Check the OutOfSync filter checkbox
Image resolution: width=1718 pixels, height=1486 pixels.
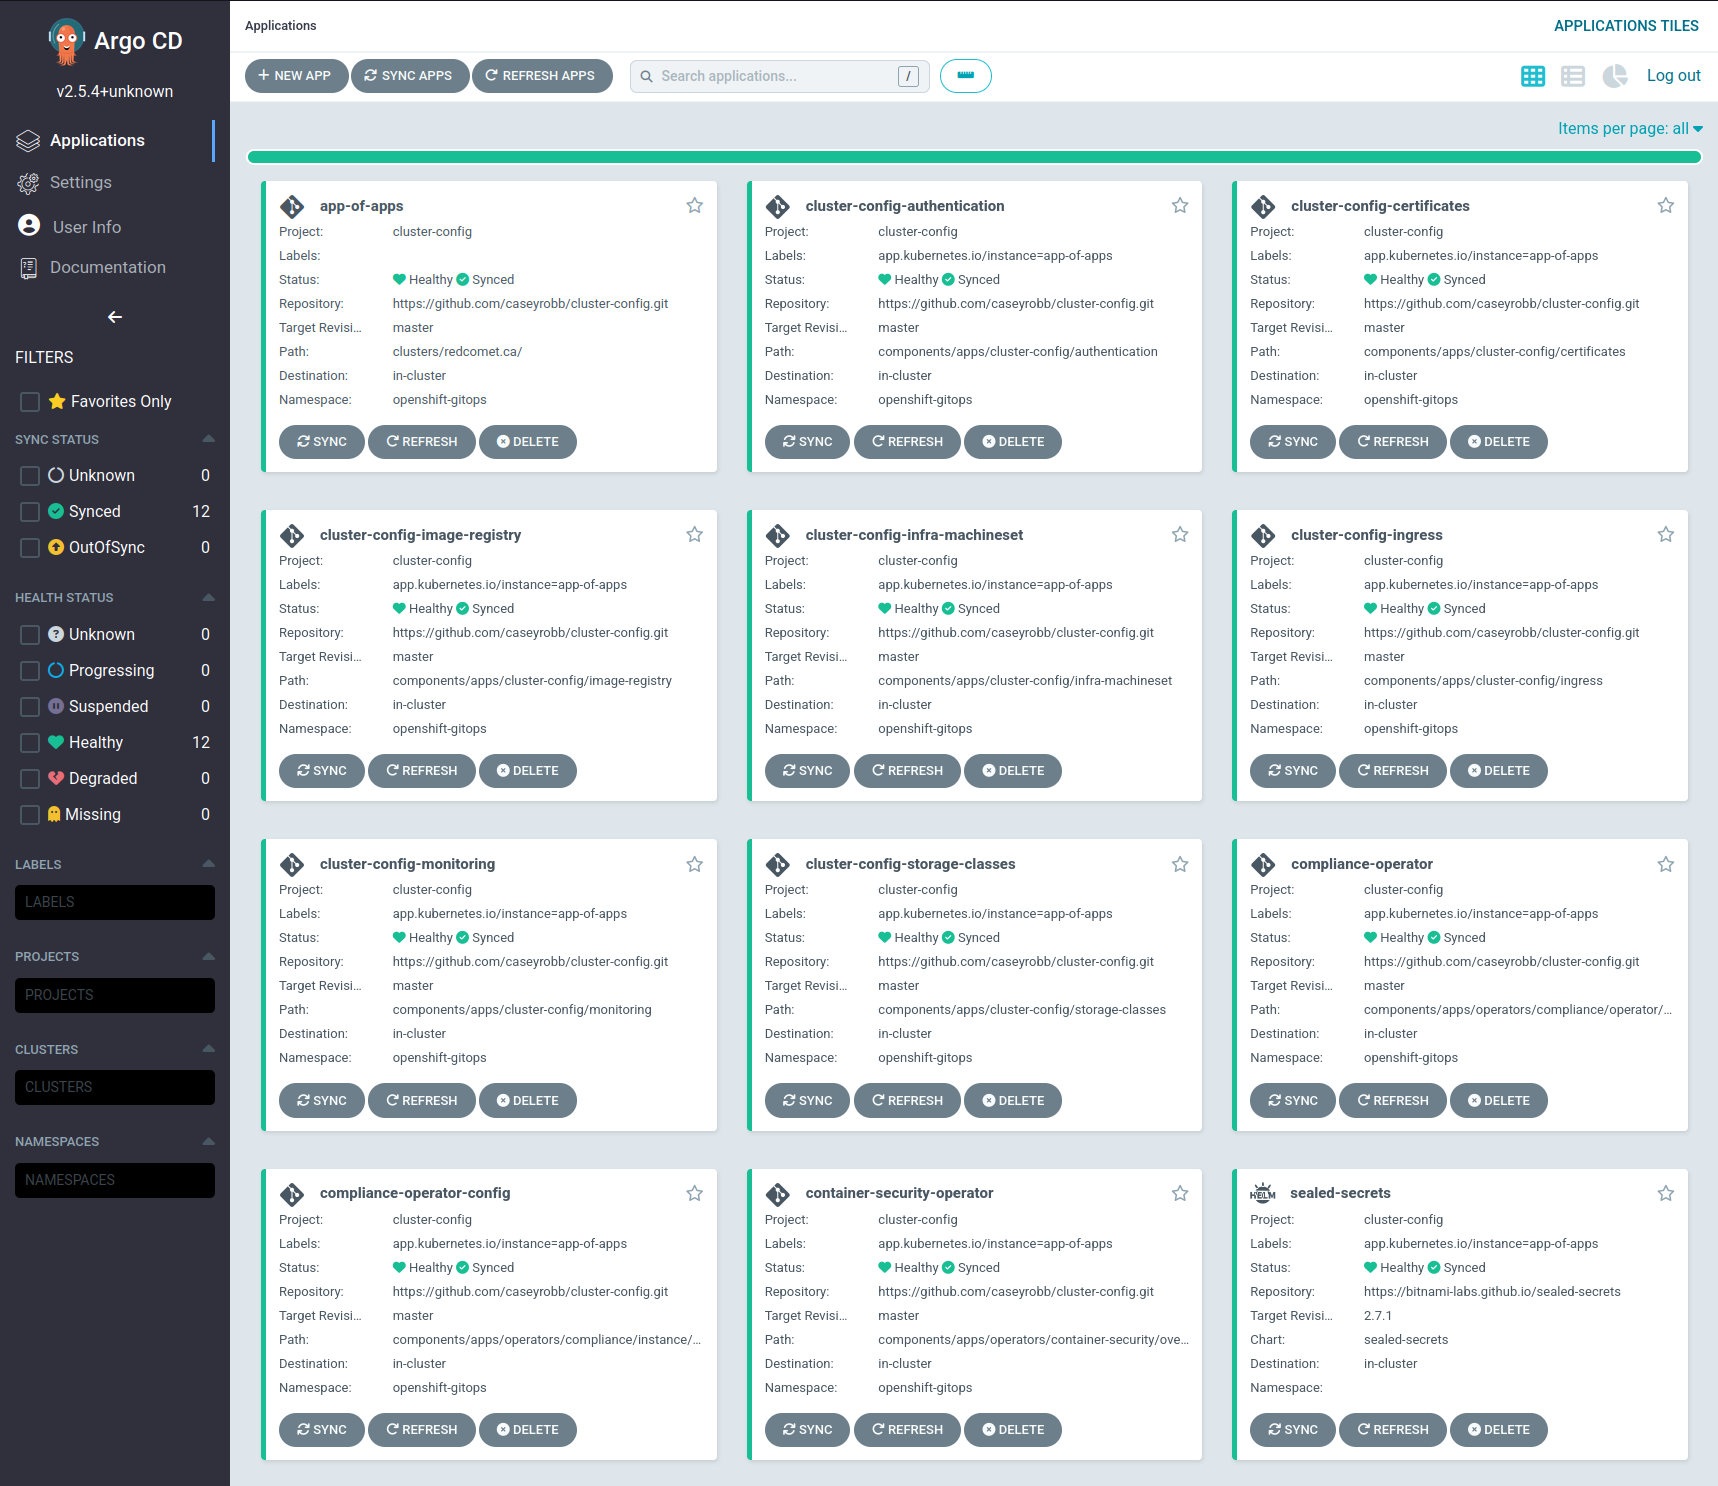tap(30, 548)
